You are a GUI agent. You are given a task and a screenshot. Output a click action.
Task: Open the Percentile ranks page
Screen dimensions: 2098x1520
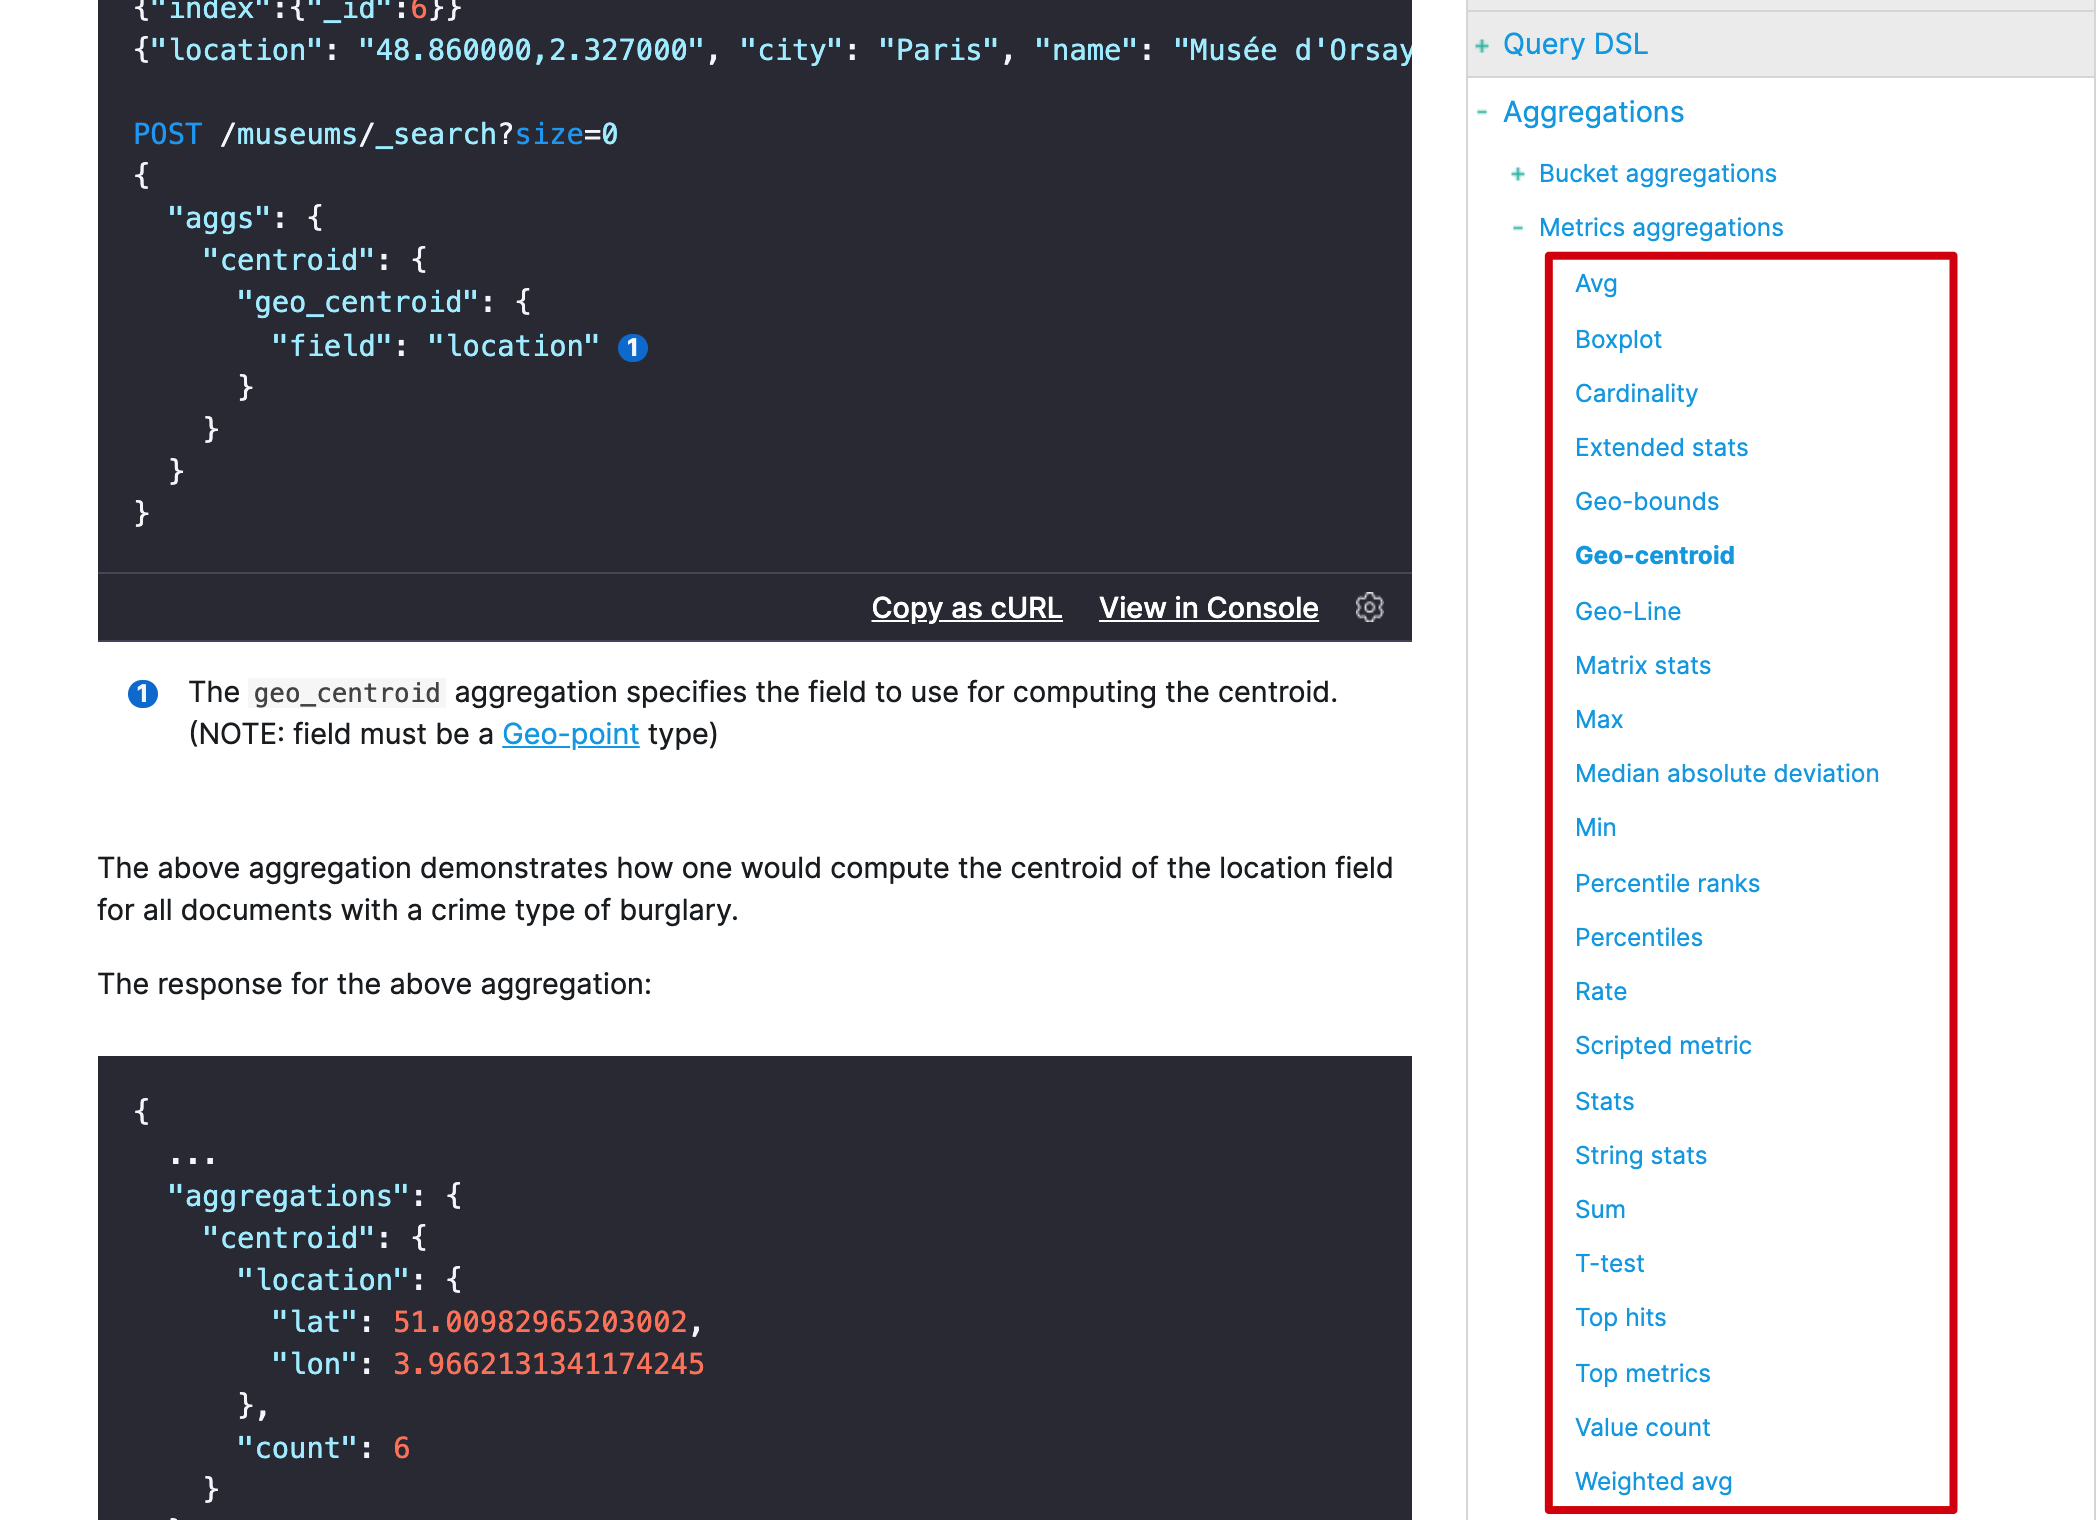tap(1667, 884)
